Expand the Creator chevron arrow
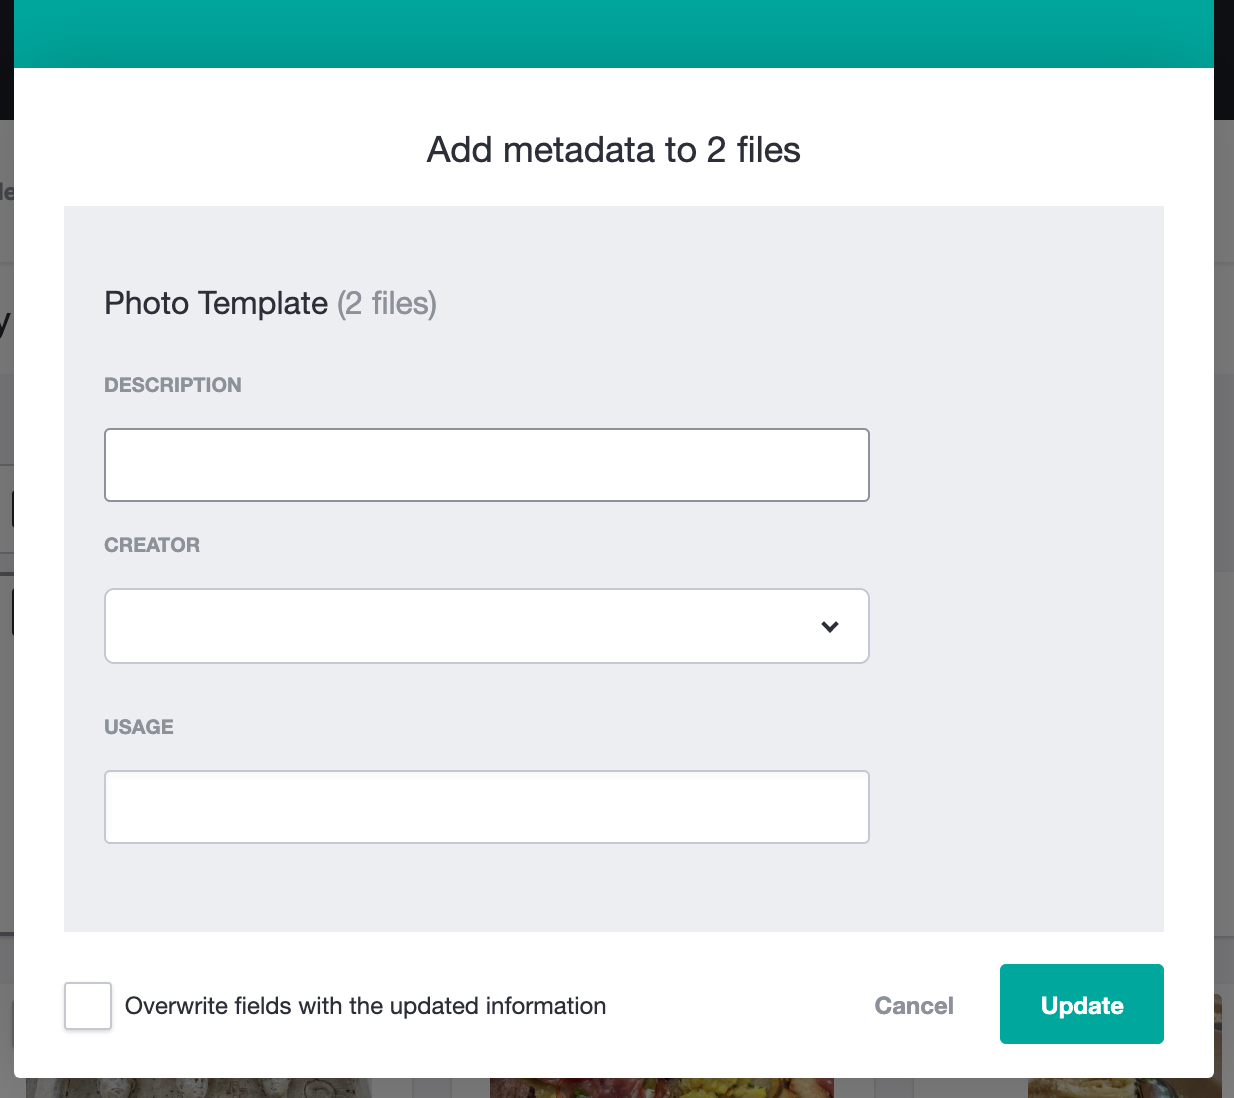Viewport: 1234px width, 1098px height. (x=830, y=627)
